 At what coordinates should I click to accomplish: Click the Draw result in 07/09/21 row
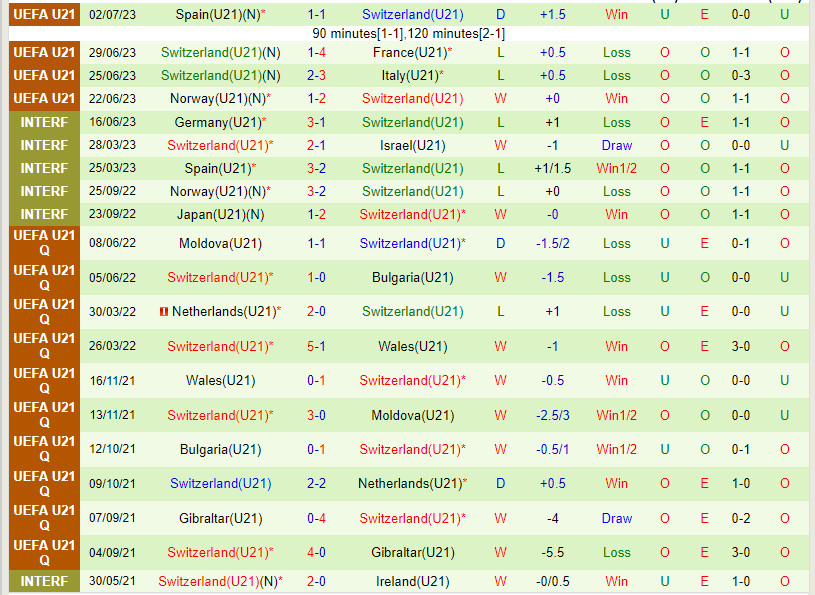[616, 518]
